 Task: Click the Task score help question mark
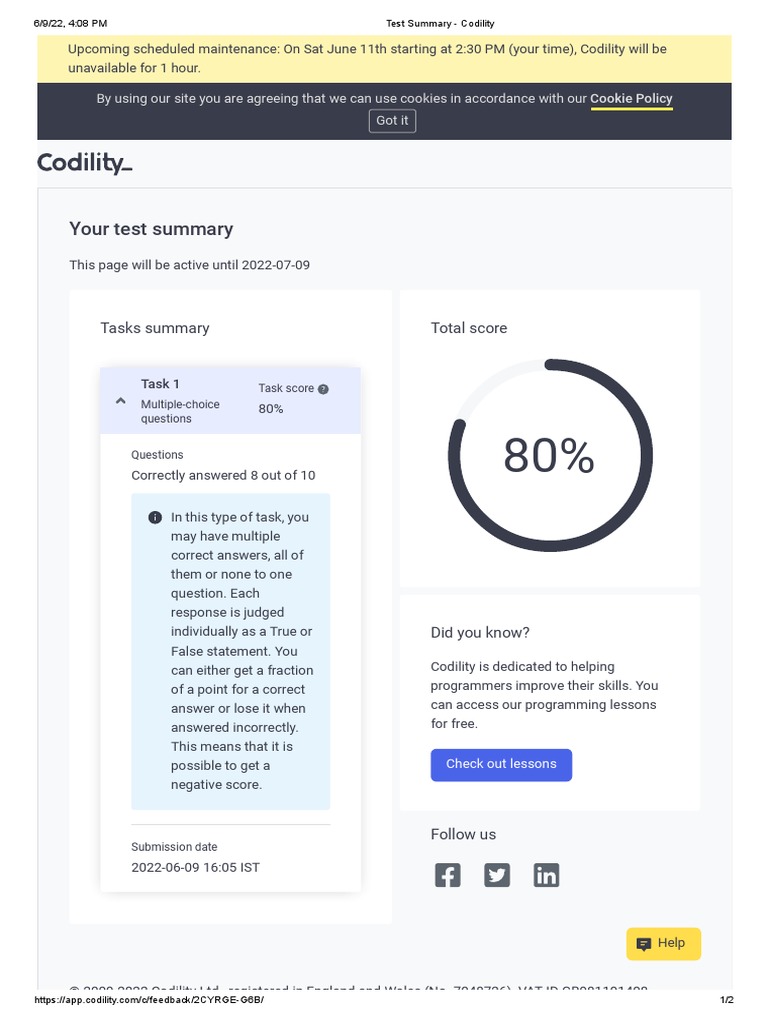coord(323,389)
